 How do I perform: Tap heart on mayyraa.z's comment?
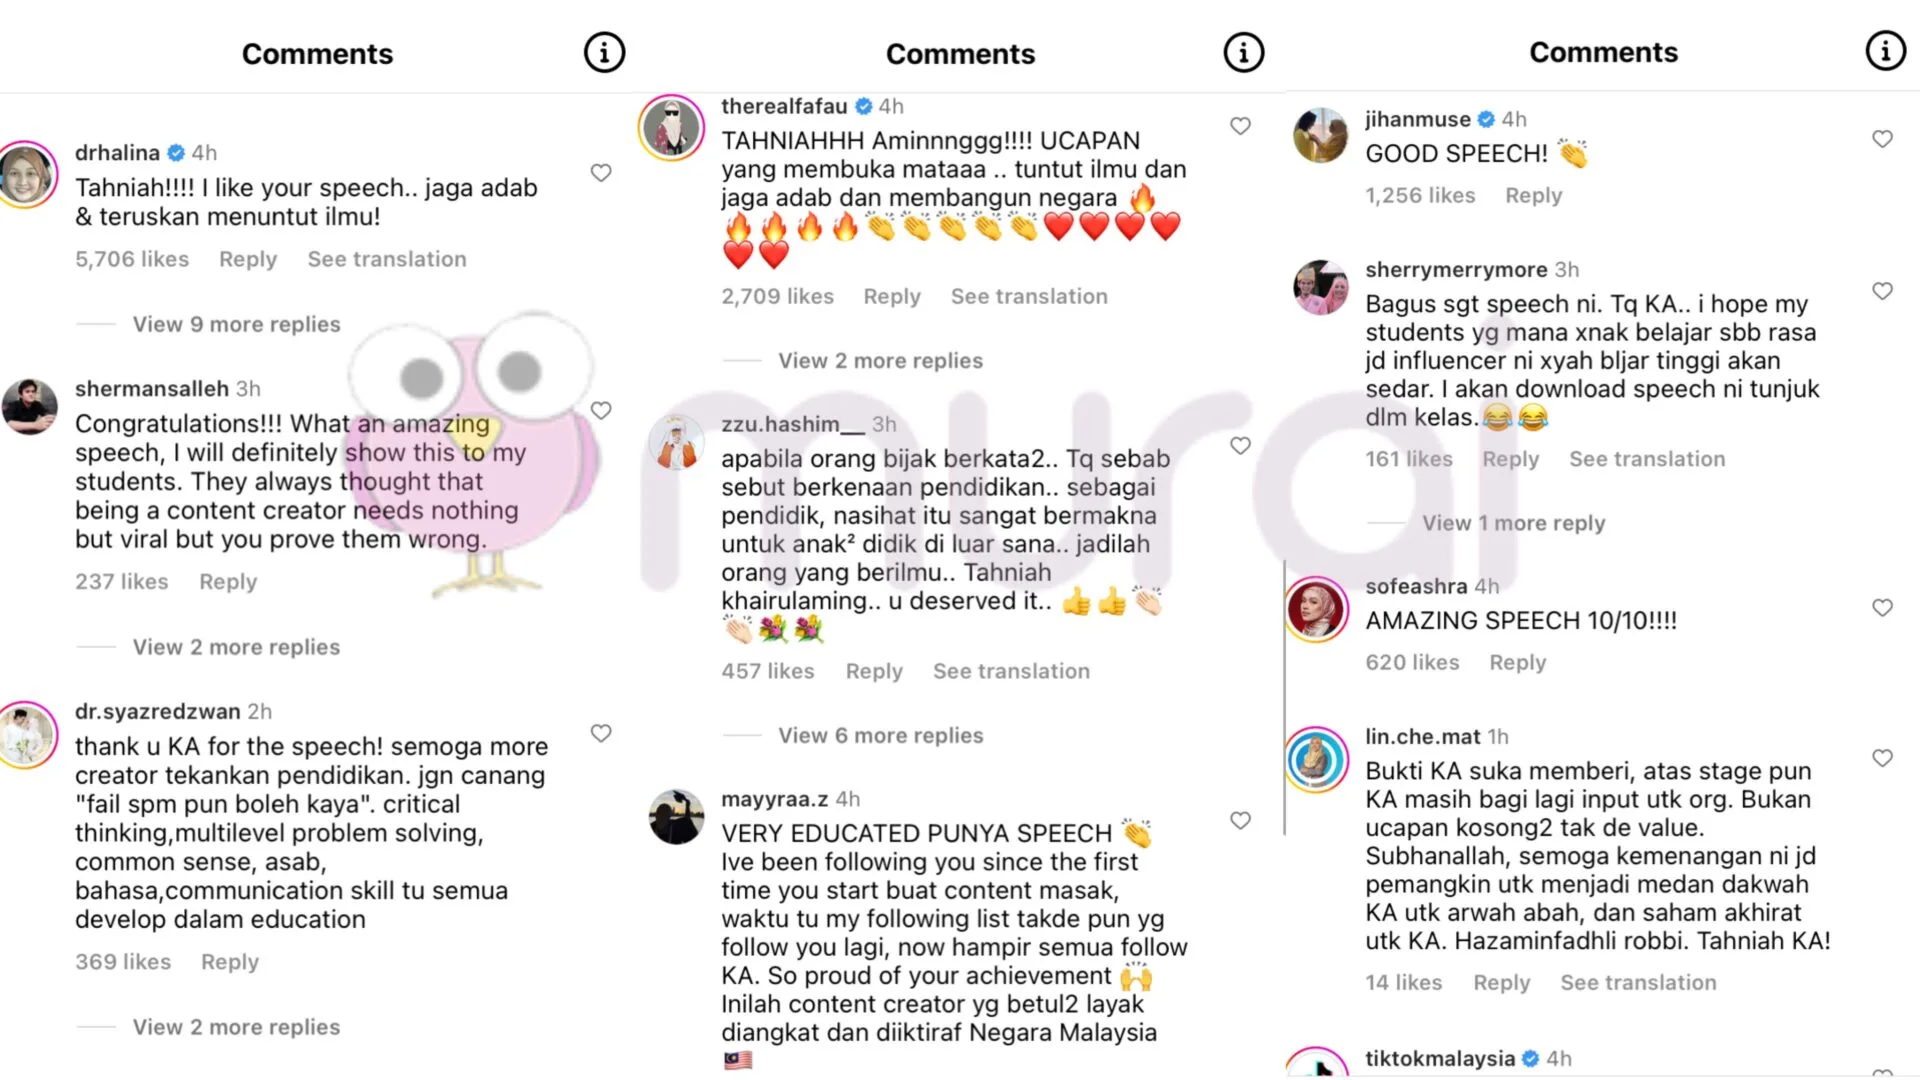1240,821
